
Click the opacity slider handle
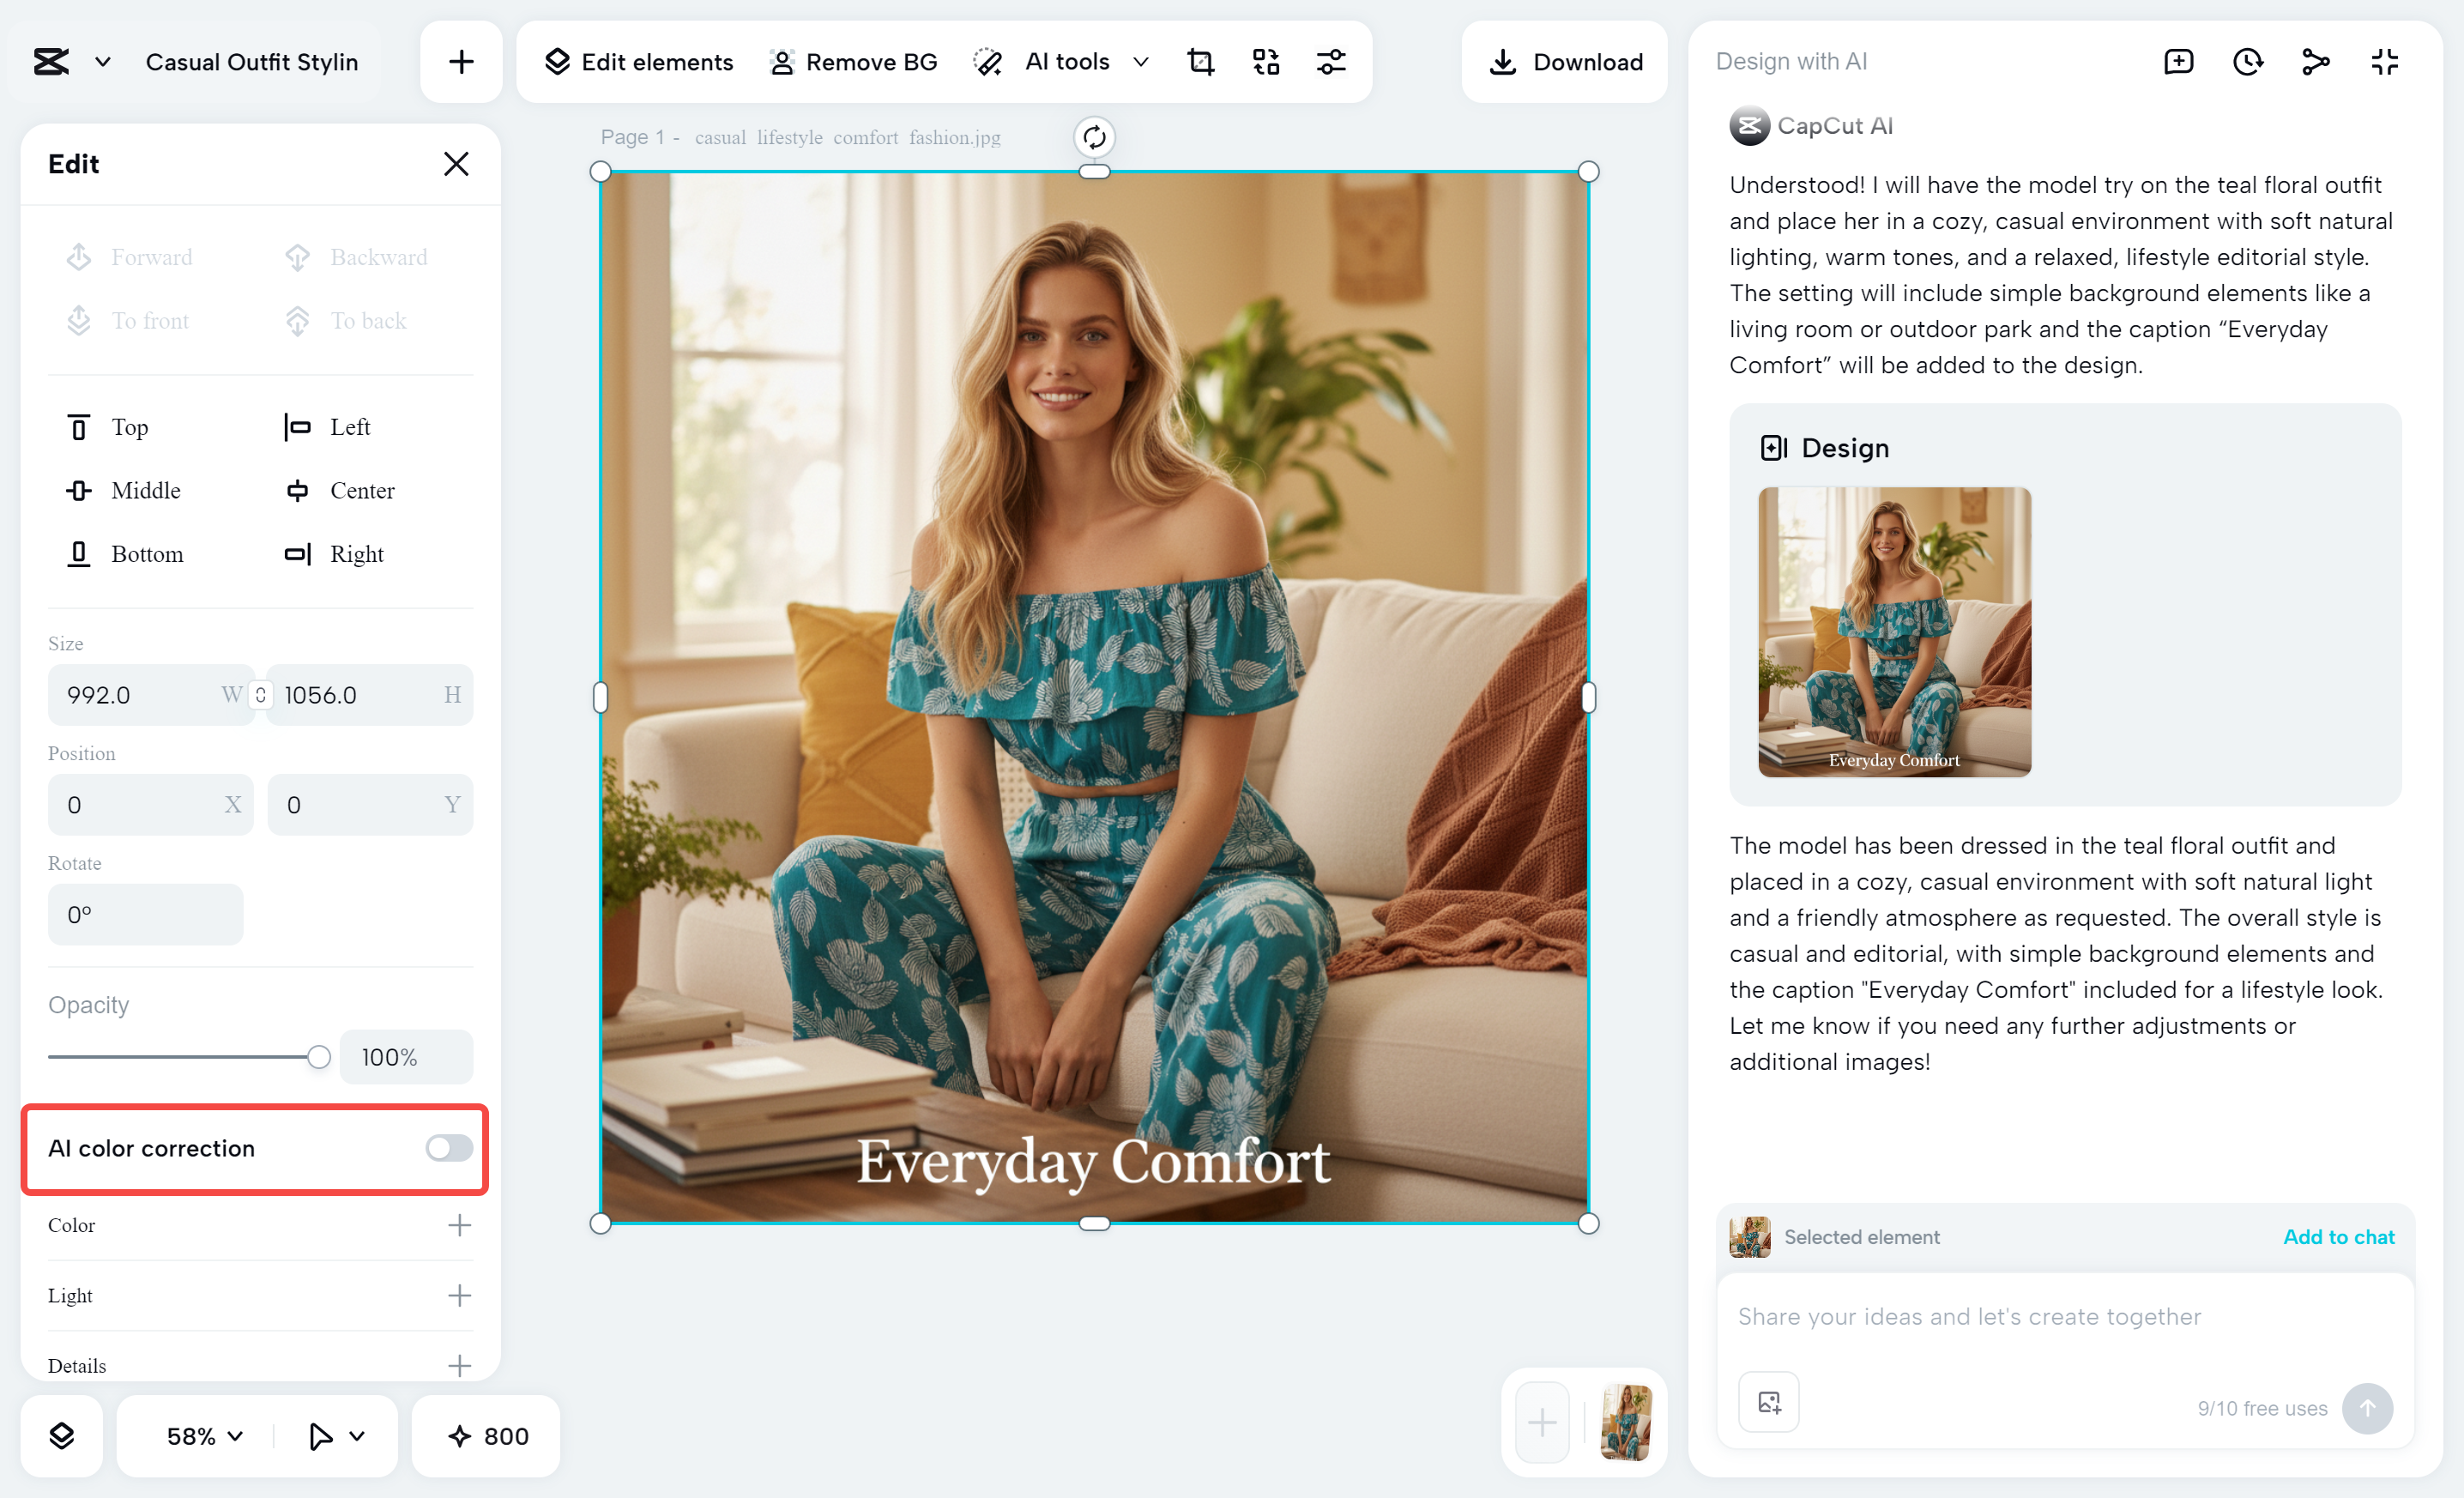point(318,1057)
